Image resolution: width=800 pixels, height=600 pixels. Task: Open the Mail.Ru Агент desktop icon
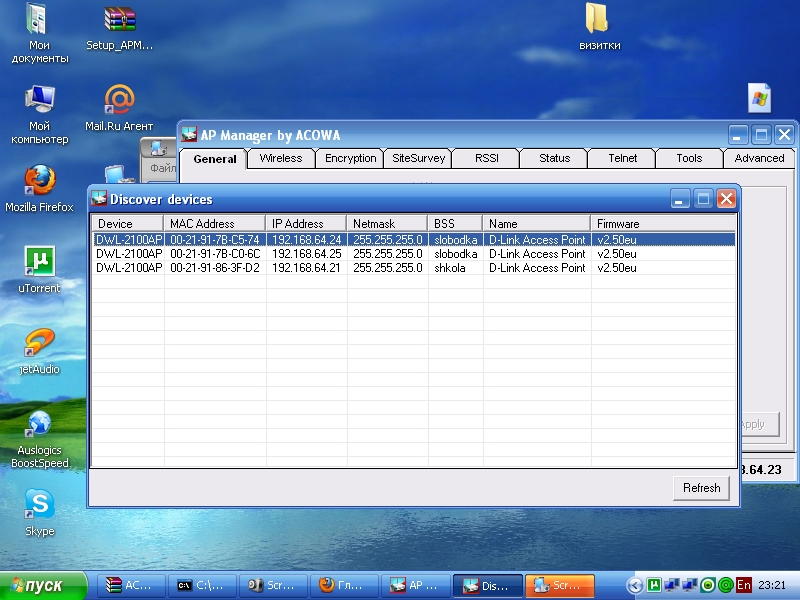click(x=119, y=101)
